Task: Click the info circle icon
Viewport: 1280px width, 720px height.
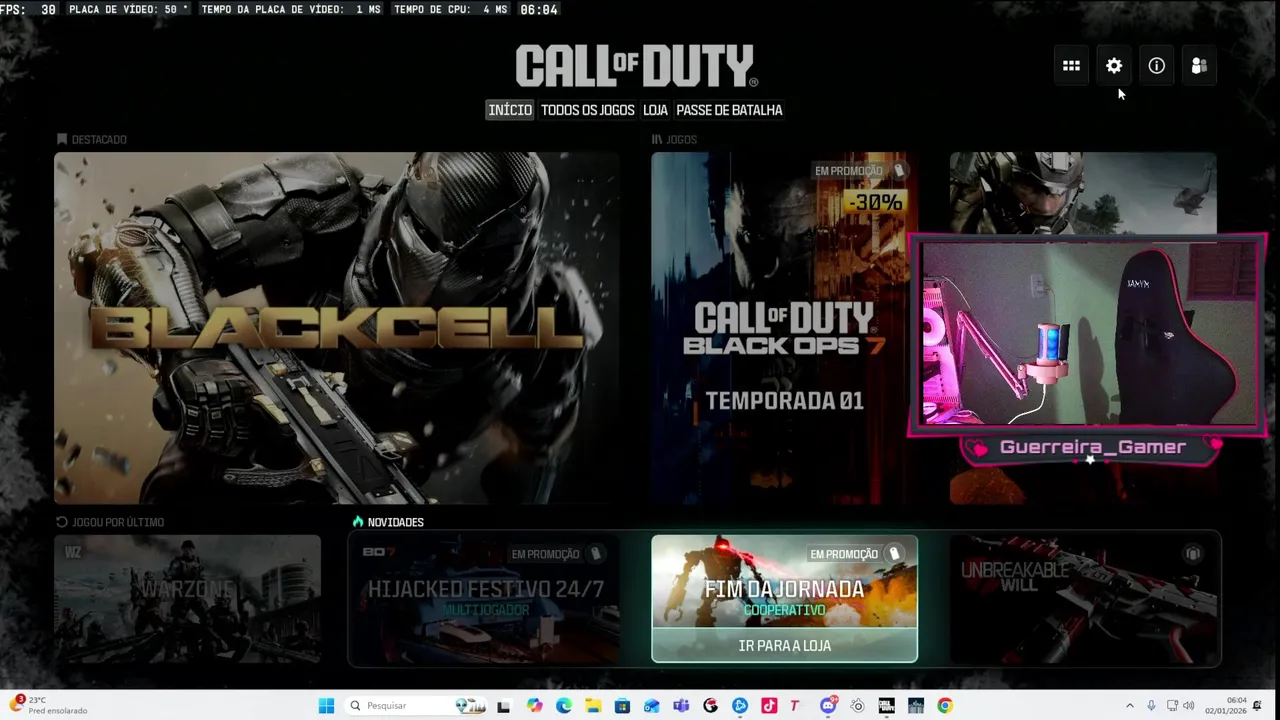Action: 1156,66
